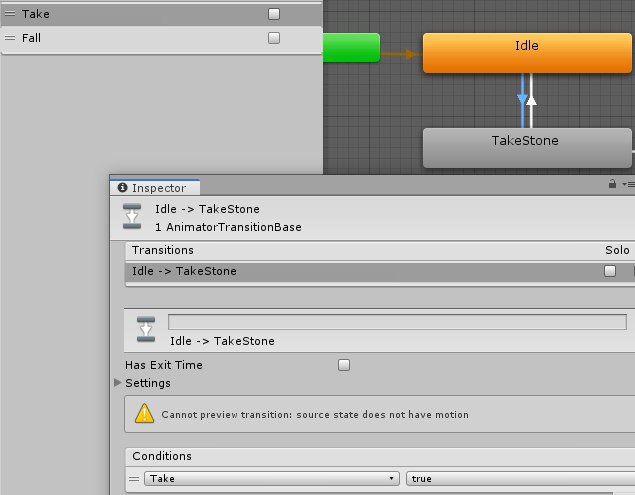Enable Solo for Idle -> TakeStone transition

coord(609,271)
